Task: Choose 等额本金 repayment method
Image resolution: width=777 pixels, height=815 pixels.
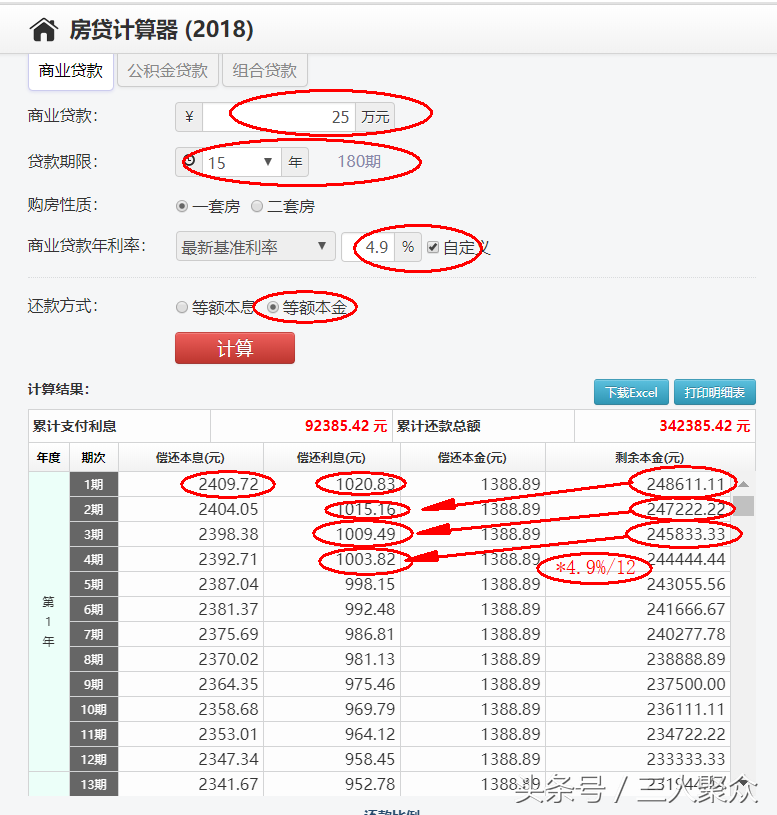Action: (x=272, y=307)
